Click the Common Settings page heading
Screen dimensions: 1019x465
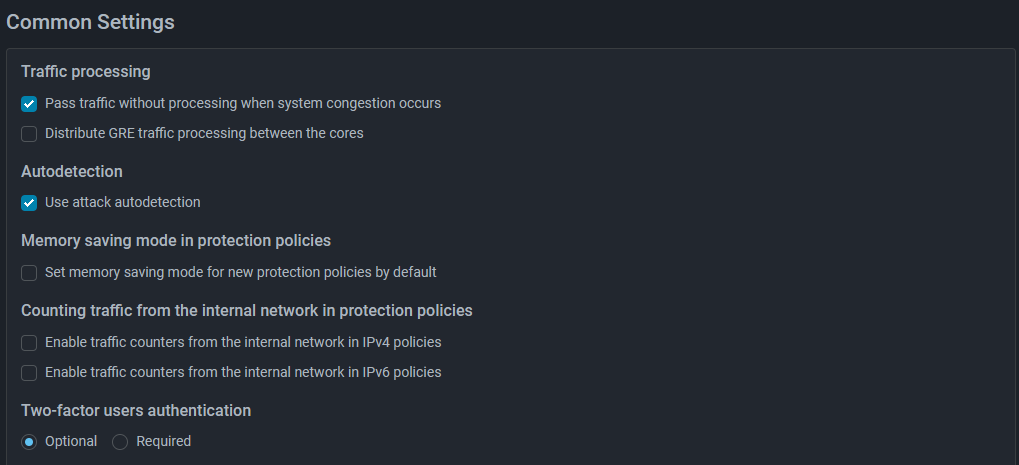(90, 22)
